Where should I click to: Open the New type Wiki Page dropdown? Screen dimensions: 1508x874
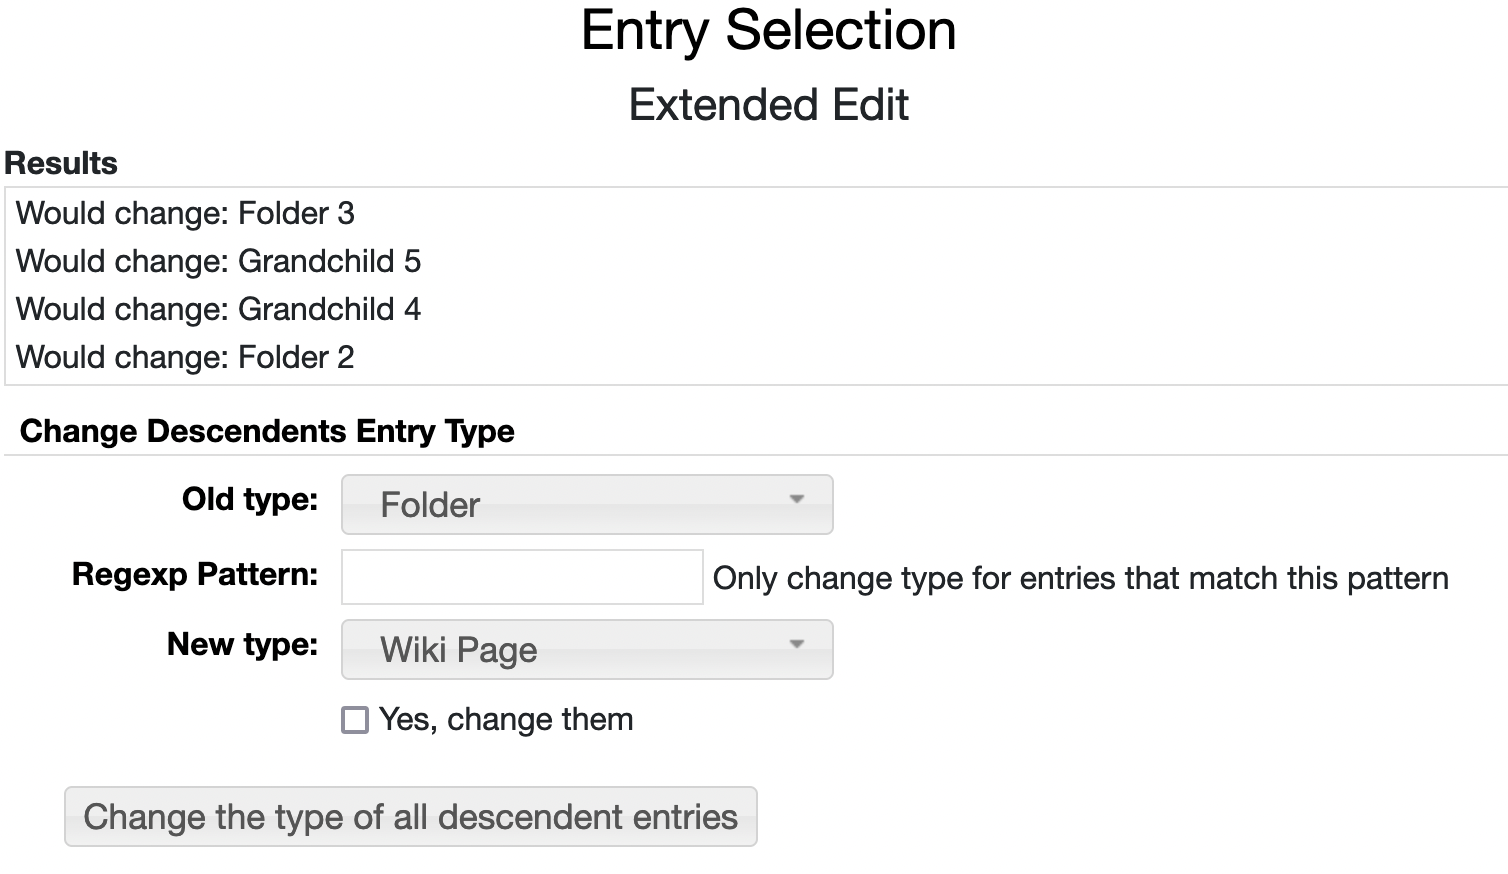[x=586, y=649]
